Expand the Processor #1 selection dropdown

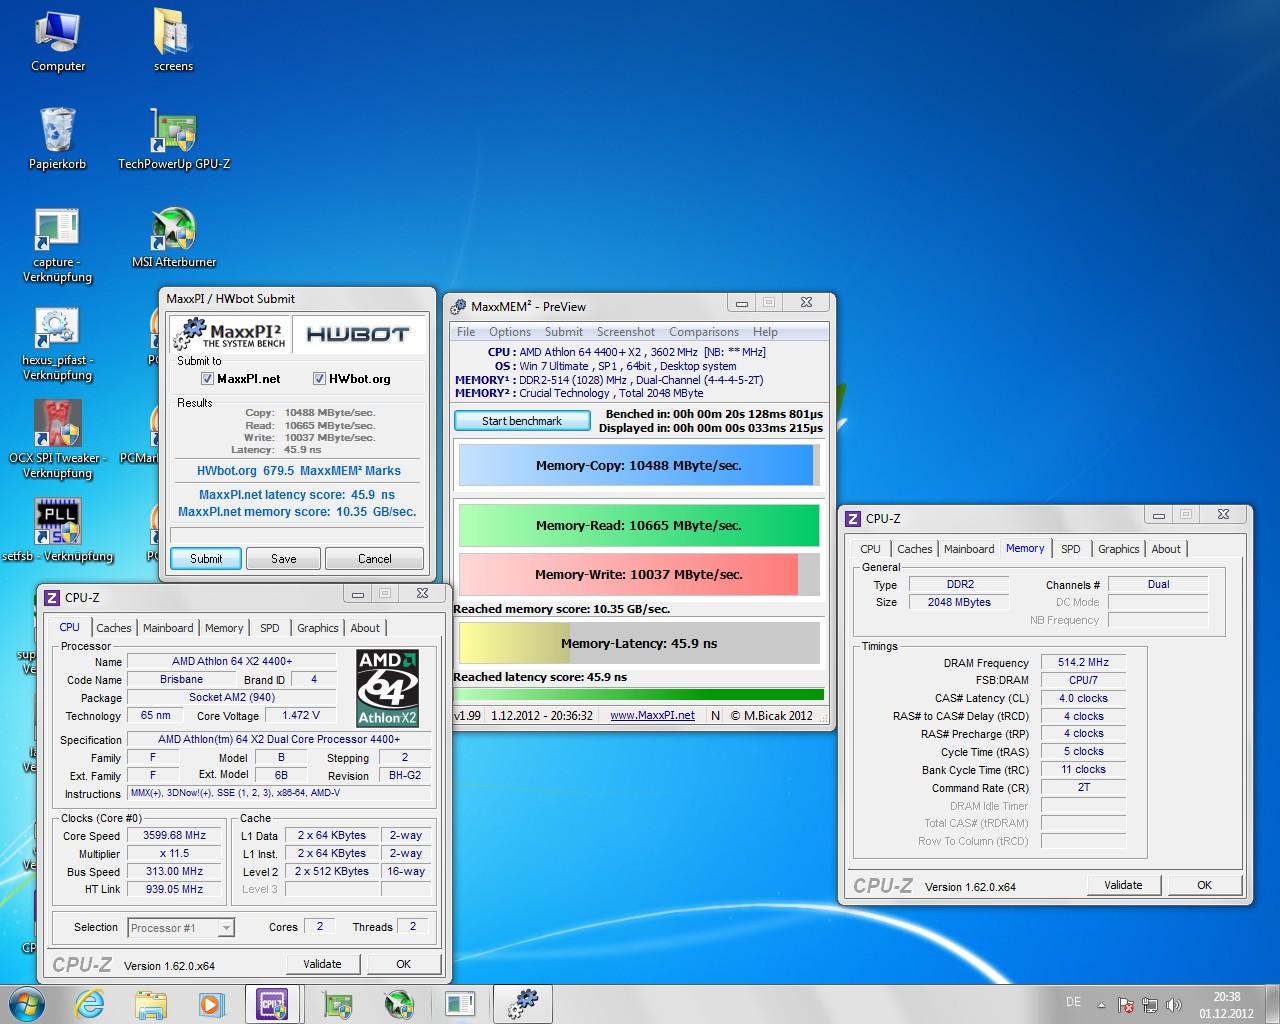click(226, 928)
